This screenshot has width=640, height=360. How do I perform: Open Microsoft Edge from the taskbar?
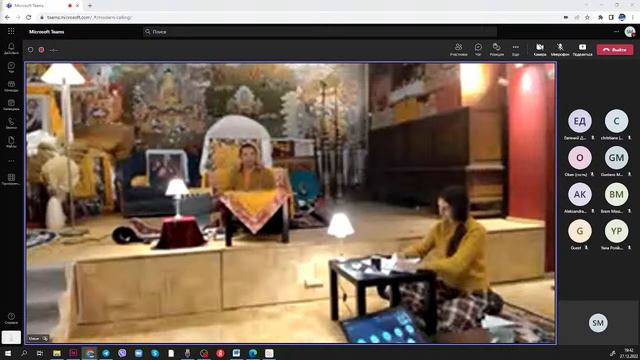coord(253,353)
